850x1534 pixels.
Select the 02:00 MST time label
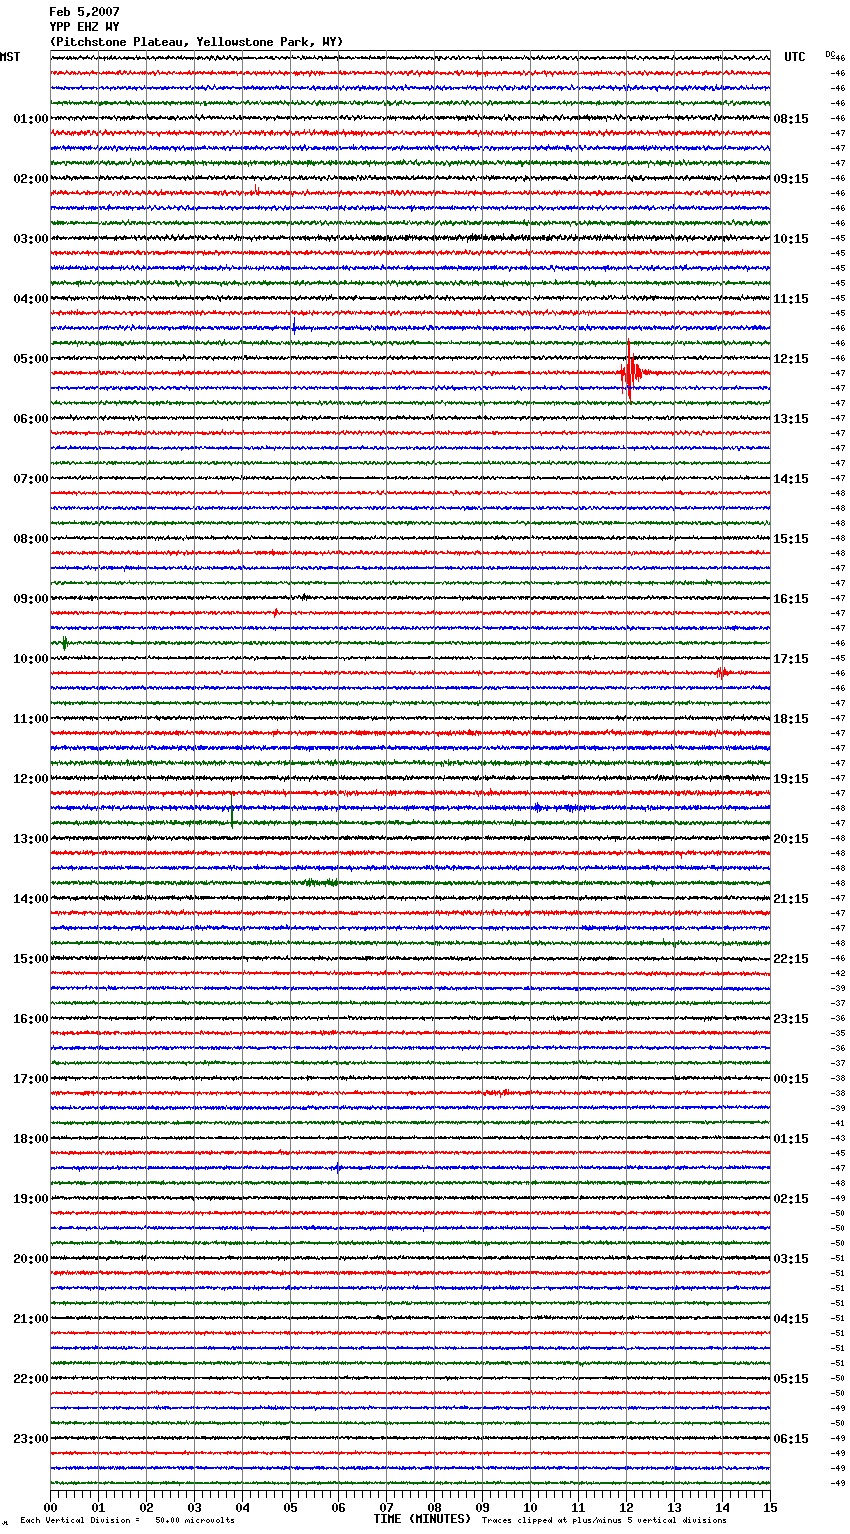click(x=31, y=179)
